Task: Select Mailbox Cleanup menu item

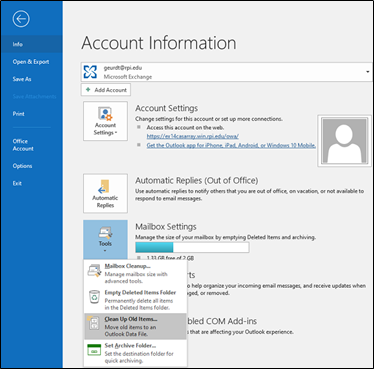Action: (x=135, y=273)
